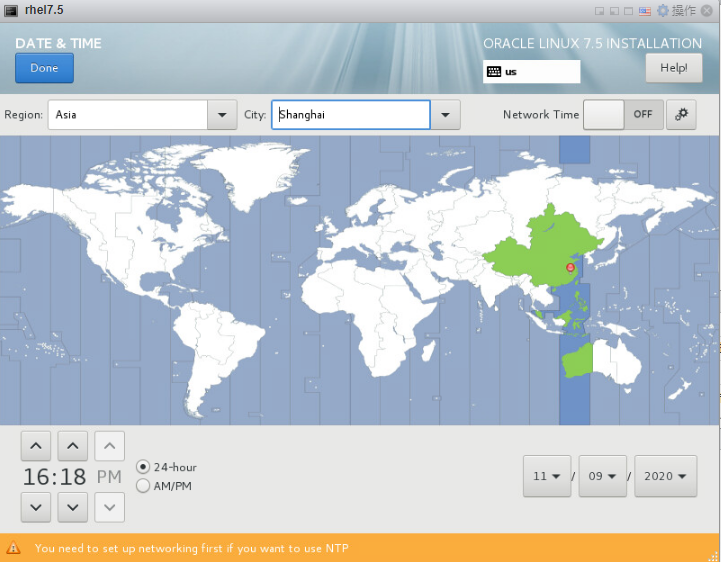The height and width of the screenshot is (562, 721).
Task: Click the NTP networking warning message
Action: click(191, 548)
